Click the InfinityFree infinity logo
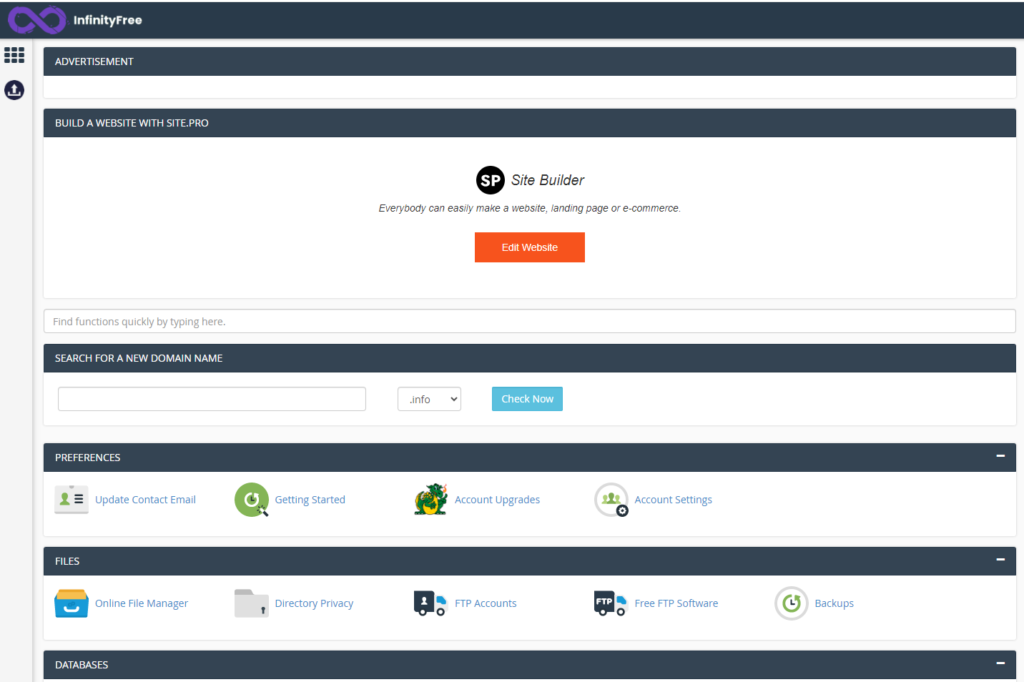The width and height of the screenshot is (1024, 682). (37, 20)
